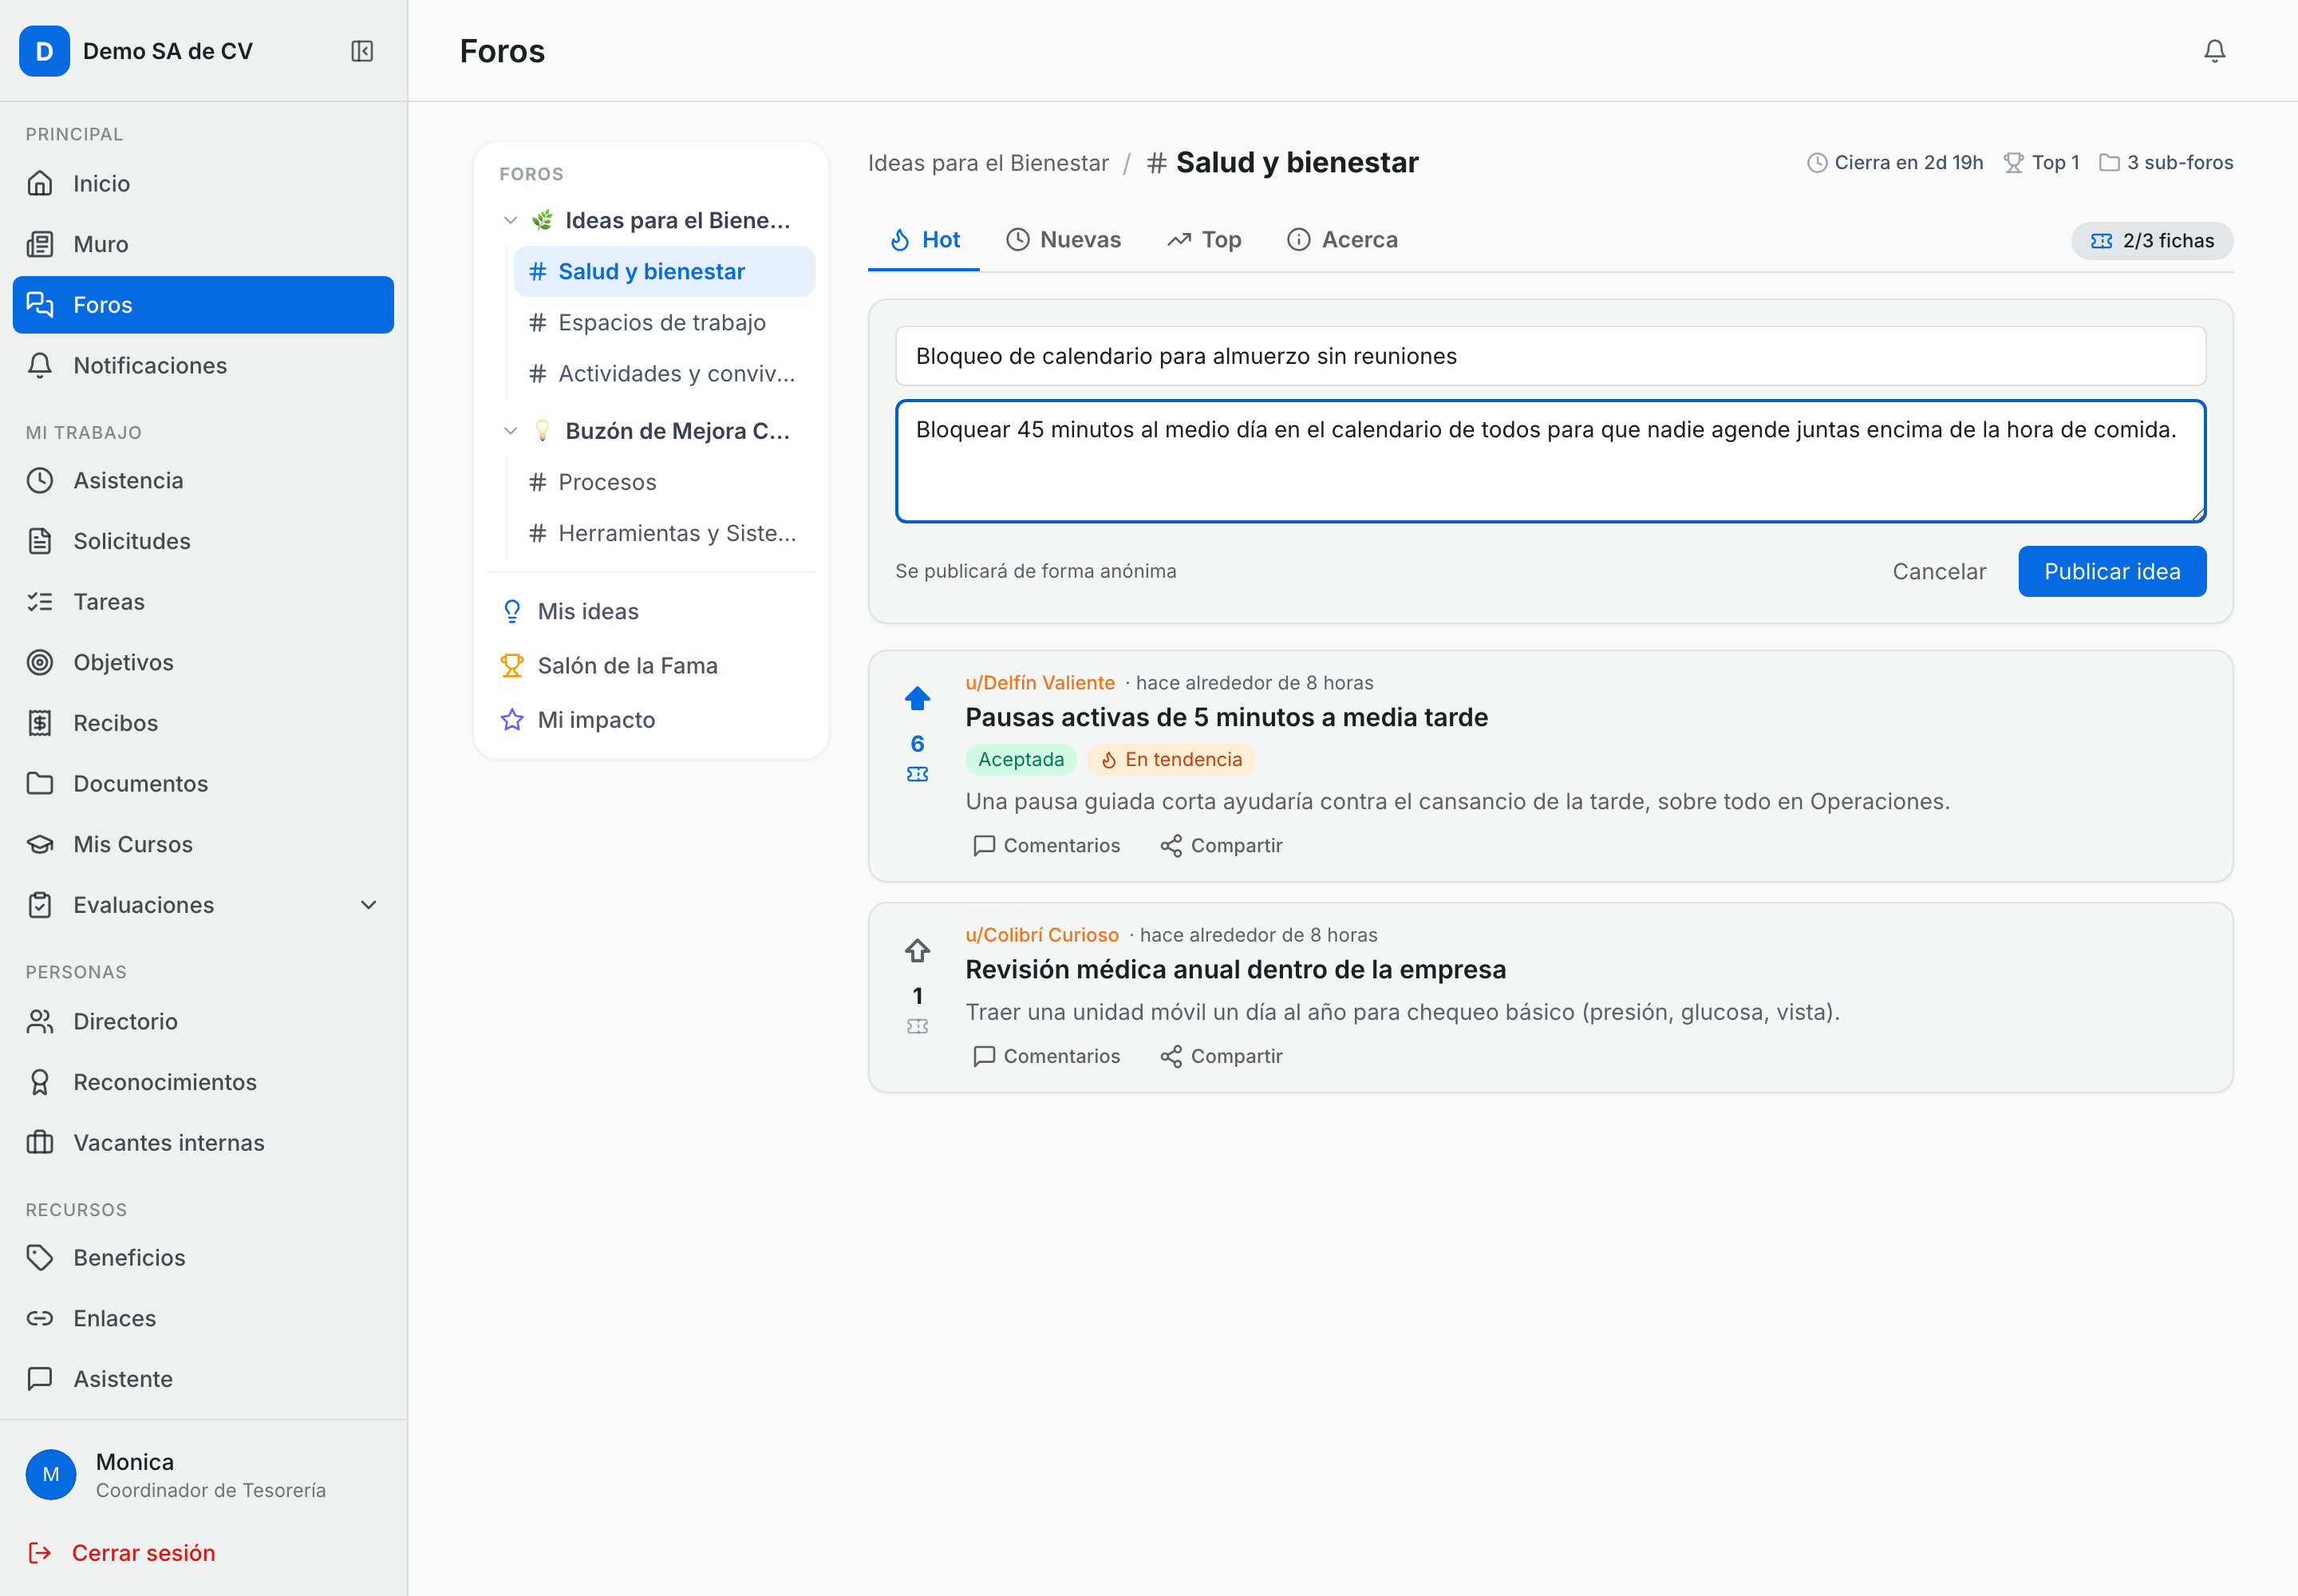Screen dimensions: 2298x1596
Task: Cancel the new idea draft
Action: click(x=1938, y=571)
